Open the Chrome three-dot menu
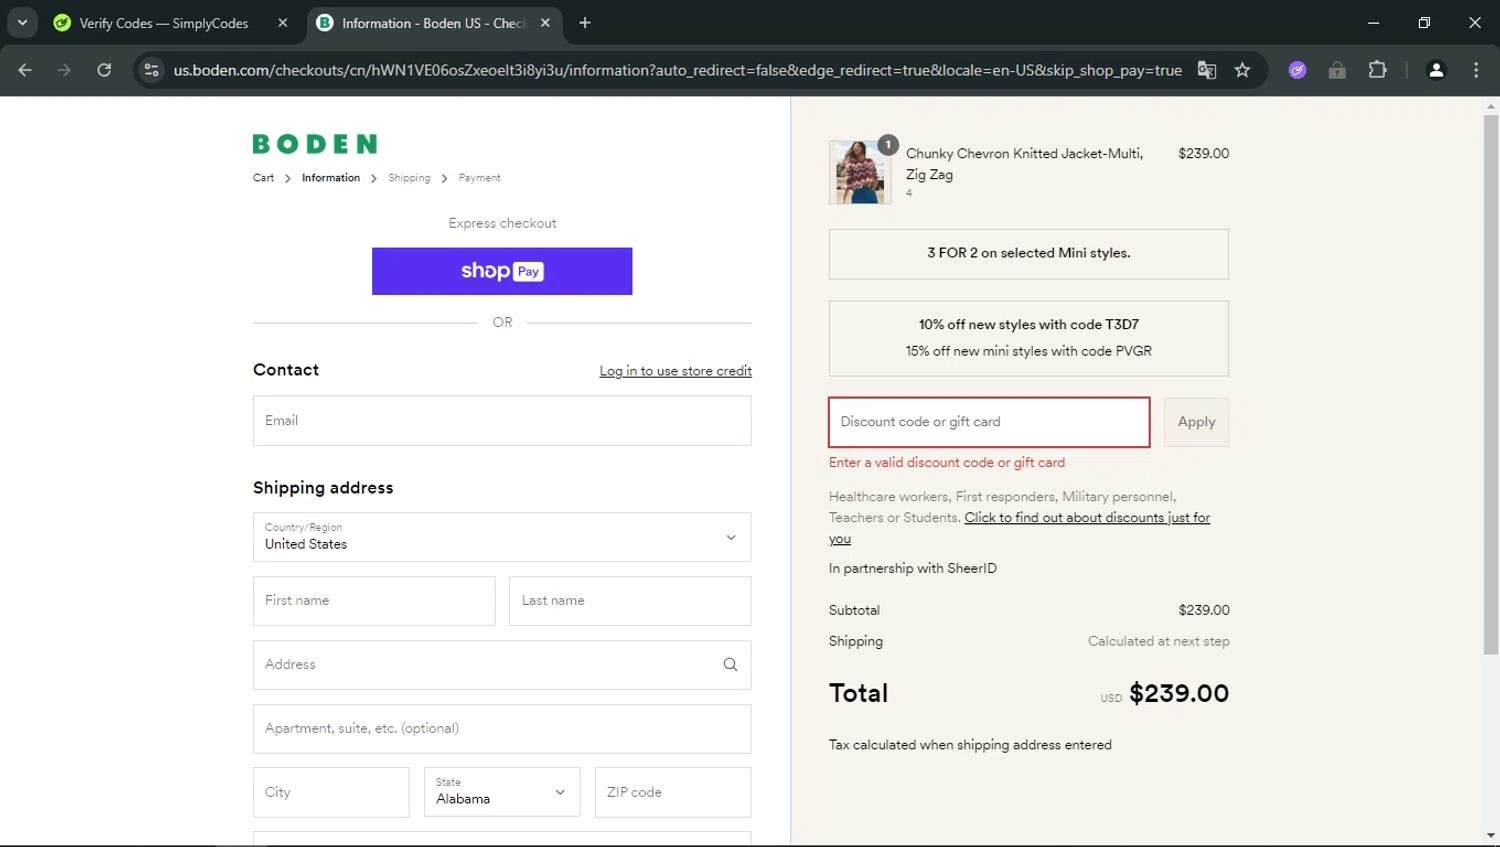The height and width of the screenshot is (847, 1500). pyautogui.click(x=1476, y=70)
